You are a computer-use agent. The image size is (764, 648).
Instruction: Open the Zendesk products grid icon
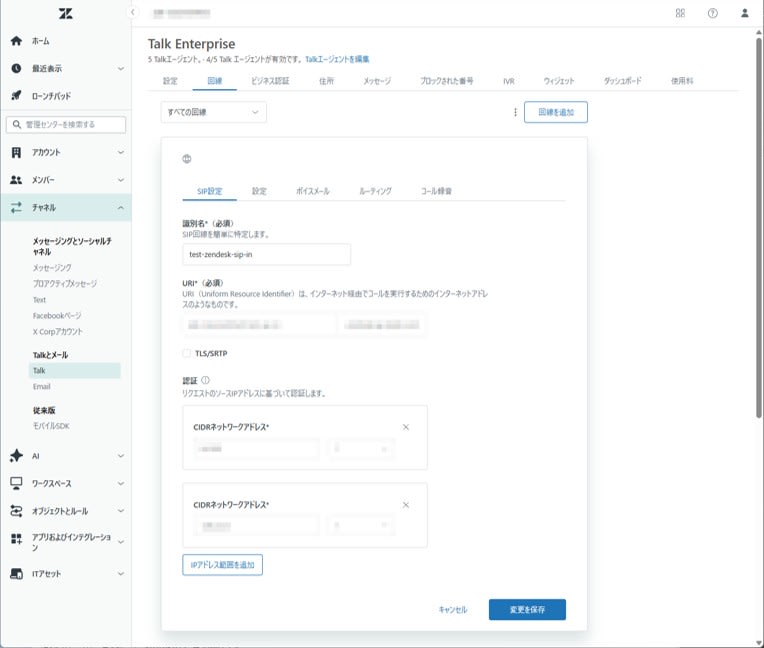(x=680, y=13)
